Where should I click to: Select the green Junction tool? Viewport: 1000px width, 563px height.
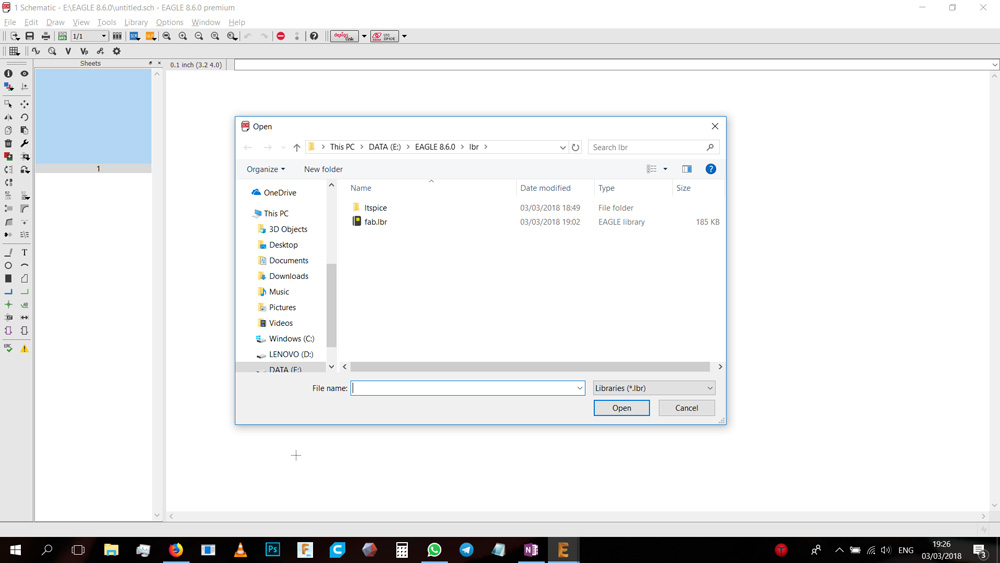[8, 305]
